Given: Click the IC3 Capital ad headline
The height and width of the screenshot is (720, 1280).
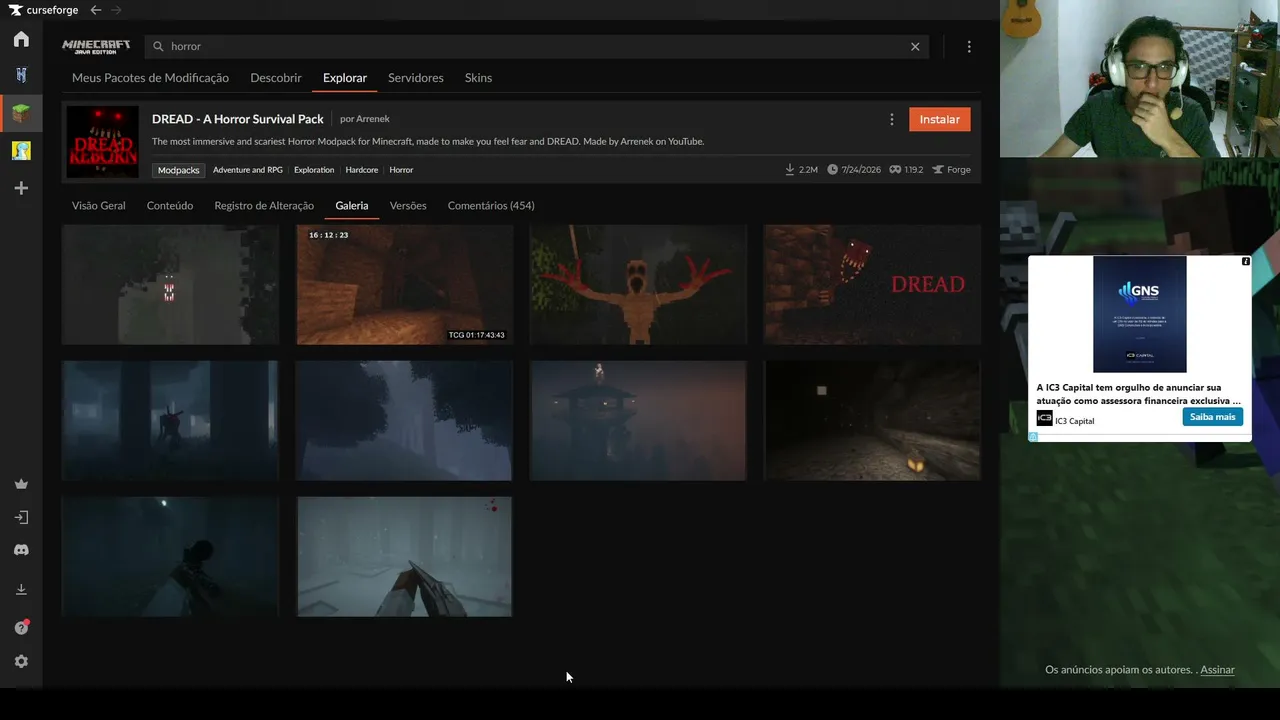Looking at the screenshot, I should [x=1139, y=394].
